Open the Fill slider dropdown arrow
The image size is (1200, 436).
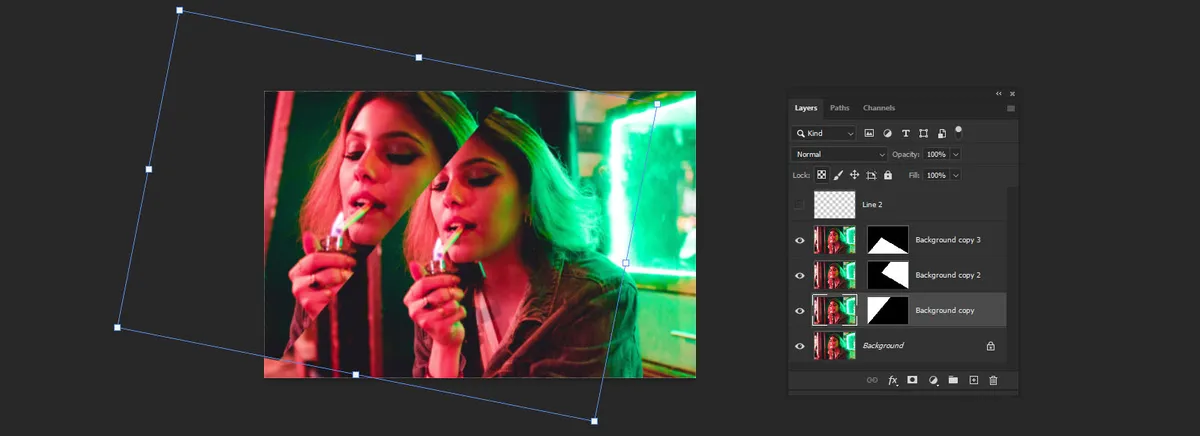(x=956, y=175)
